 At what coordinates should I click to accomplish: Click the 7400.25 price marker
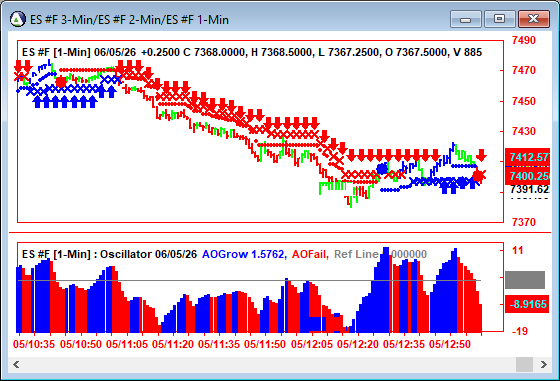pyautogui.click(x=528, y=176)
